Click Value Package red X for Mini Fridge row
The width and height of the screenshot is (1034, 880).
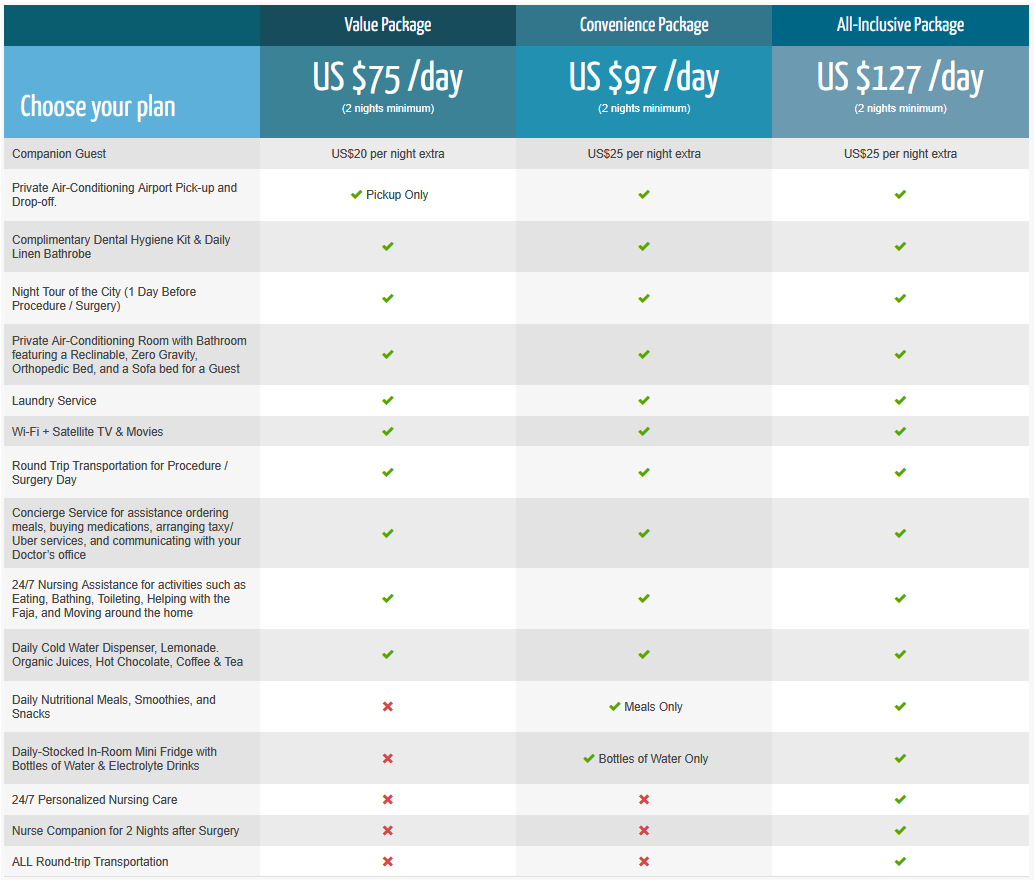click(388, 759)
